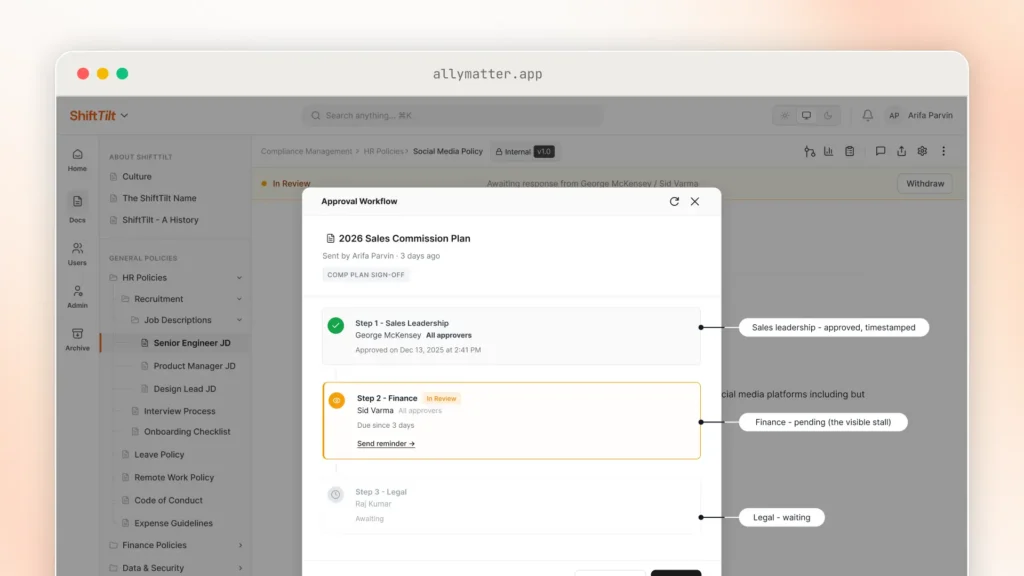Close the Approval Workflow dialog
This screenshot has width=1024, height=576.
point(695,201)
